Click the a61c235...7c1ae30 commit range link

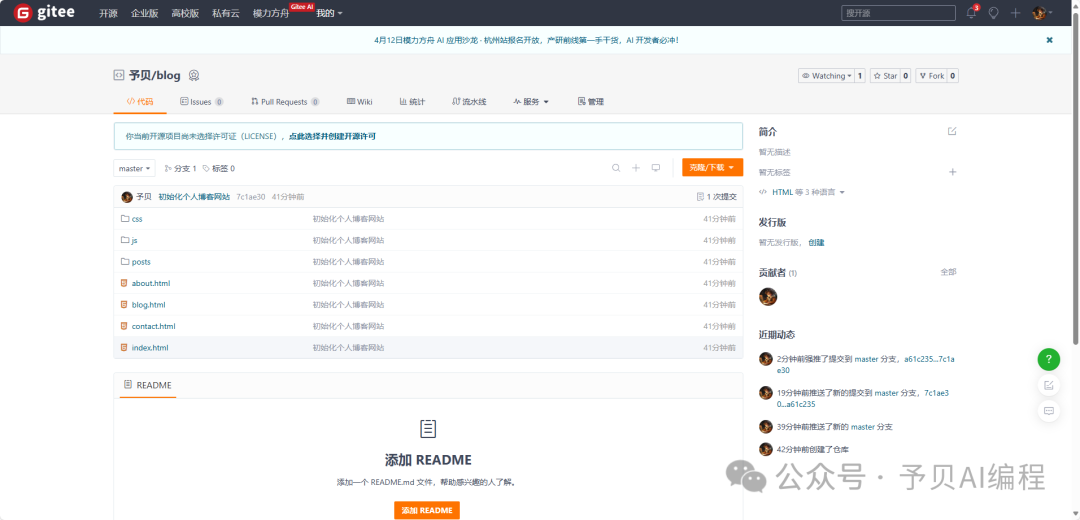(865, 364)
